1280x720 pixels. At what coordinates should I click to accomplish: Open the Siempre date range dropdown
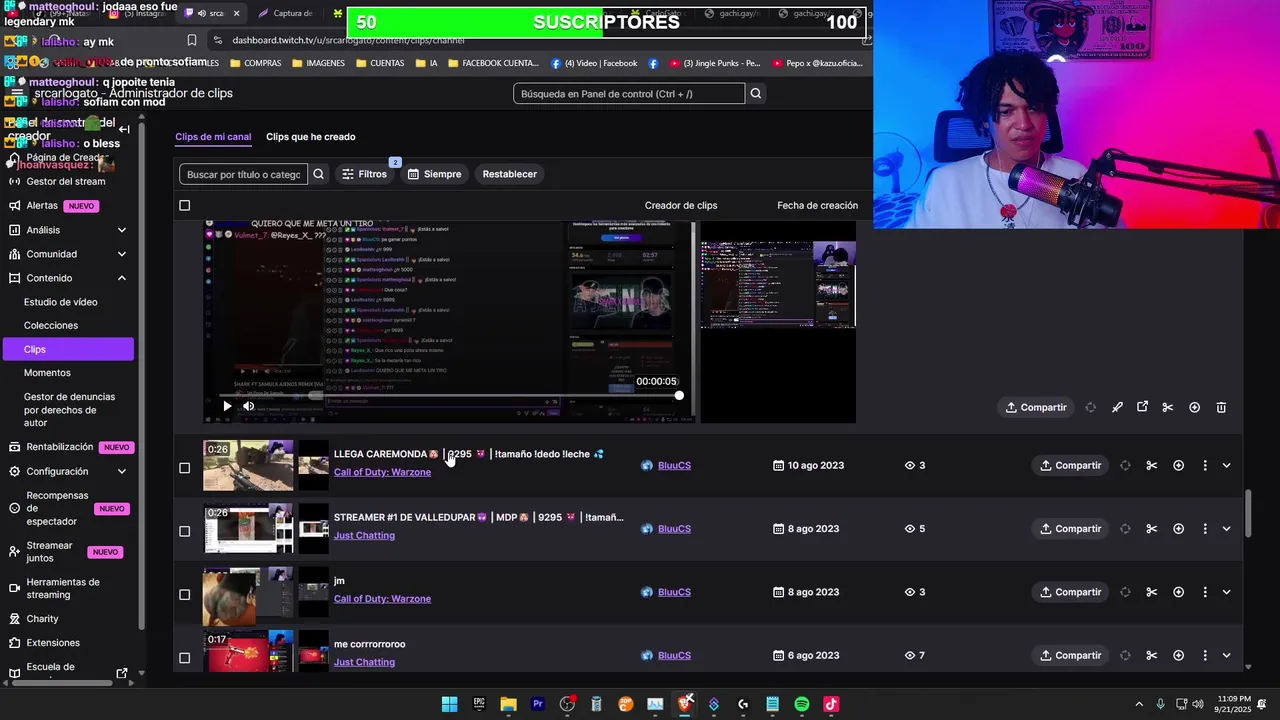coord(434,174)
